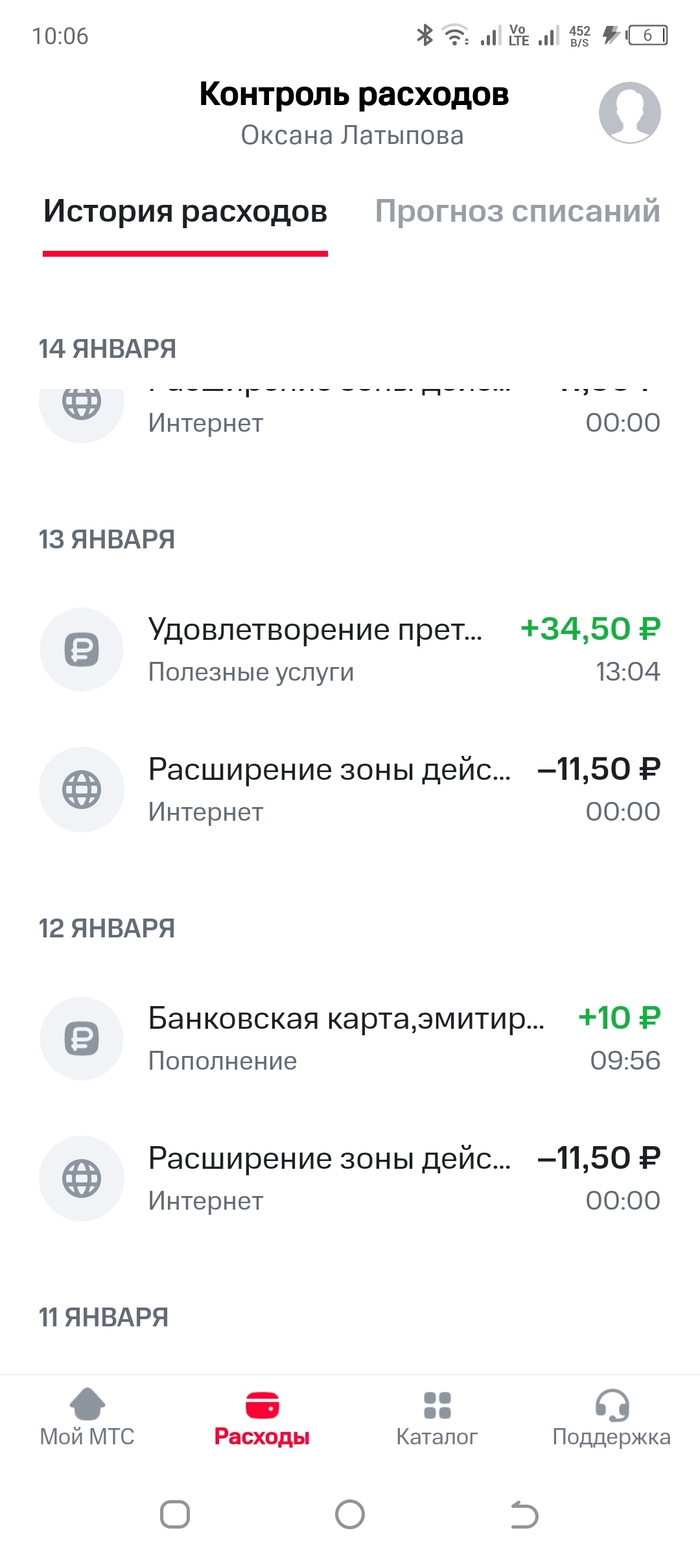Screen dimensions: 700x1561
Task: Open the Расходы wallet icon
Action: point(262,1404)
